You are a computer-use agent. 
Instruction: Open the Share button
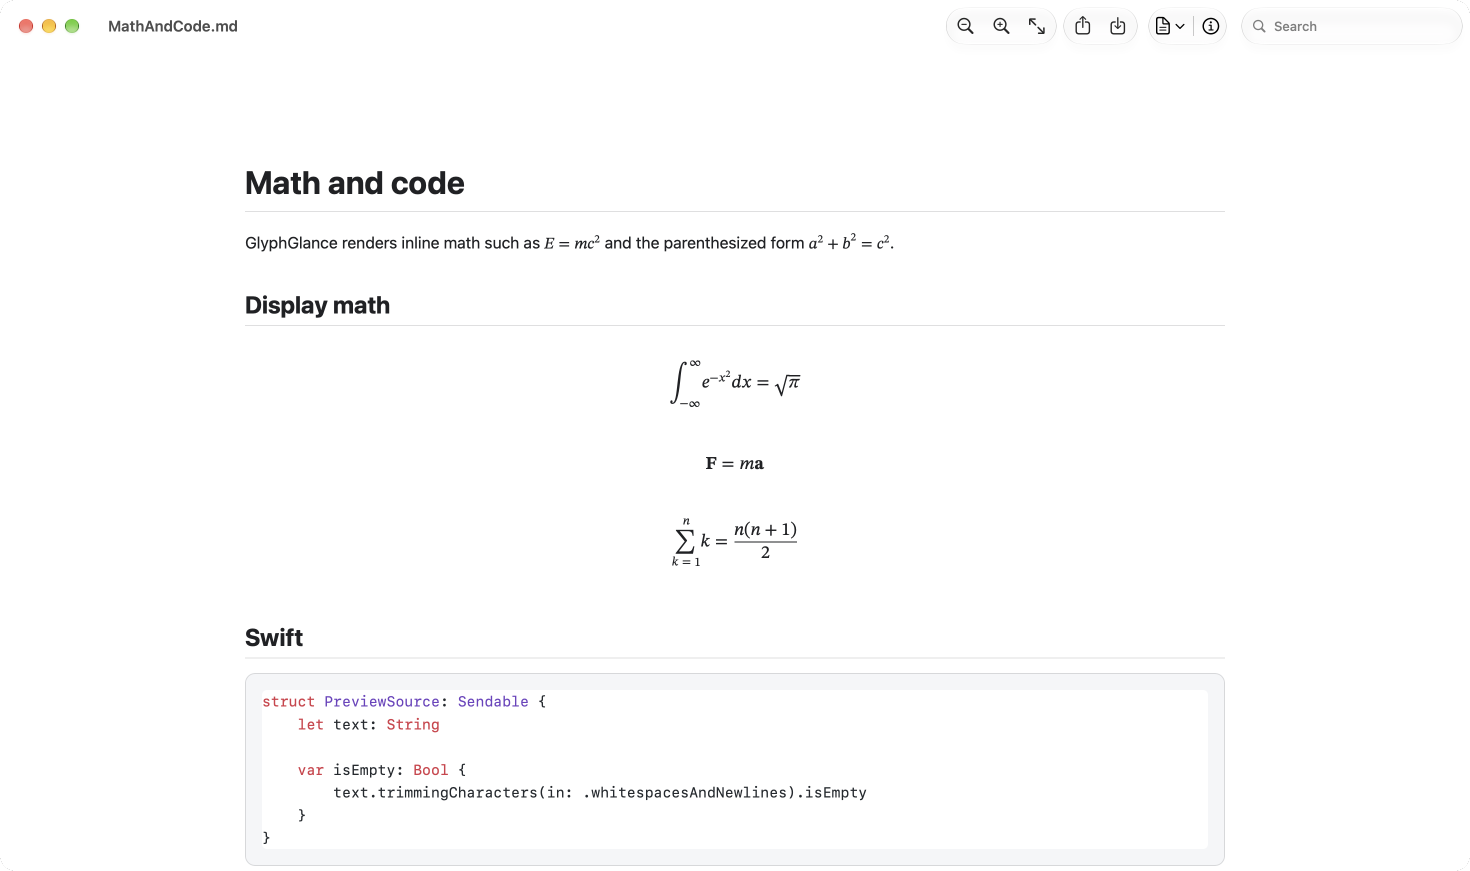[x=1083, y=26]
